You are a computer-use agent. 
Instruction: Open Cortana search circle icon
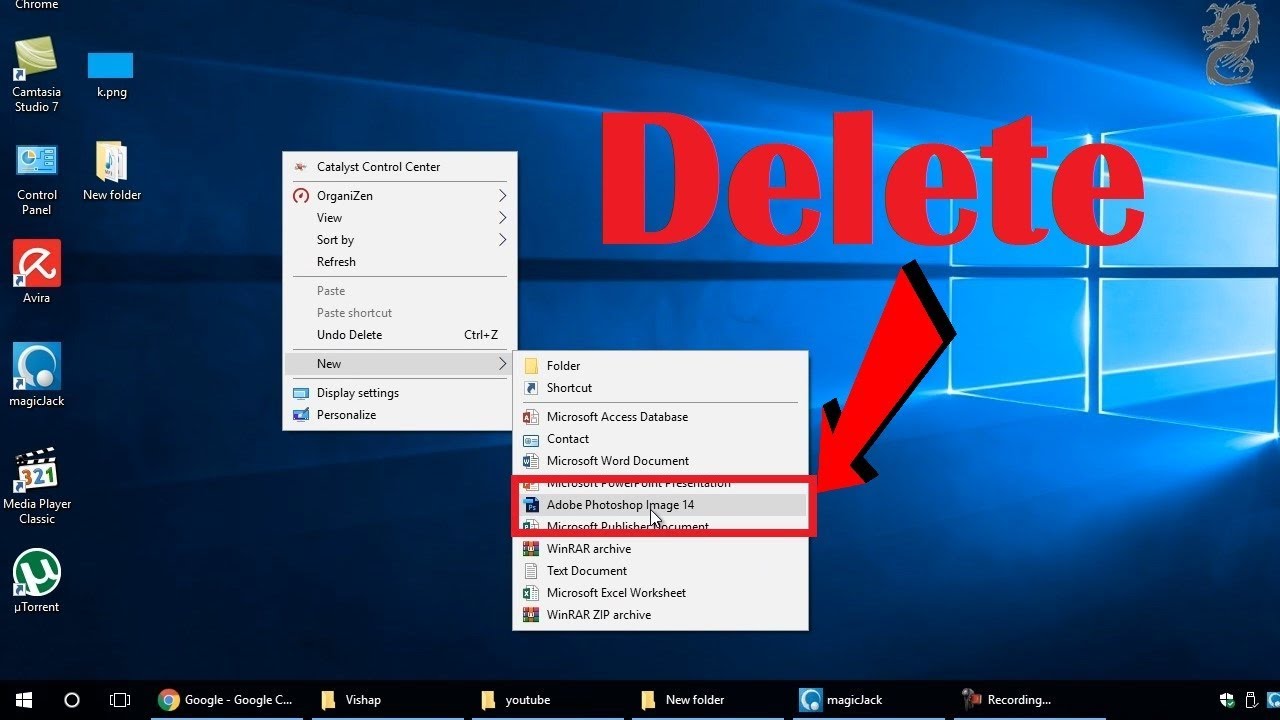[72, 700]
